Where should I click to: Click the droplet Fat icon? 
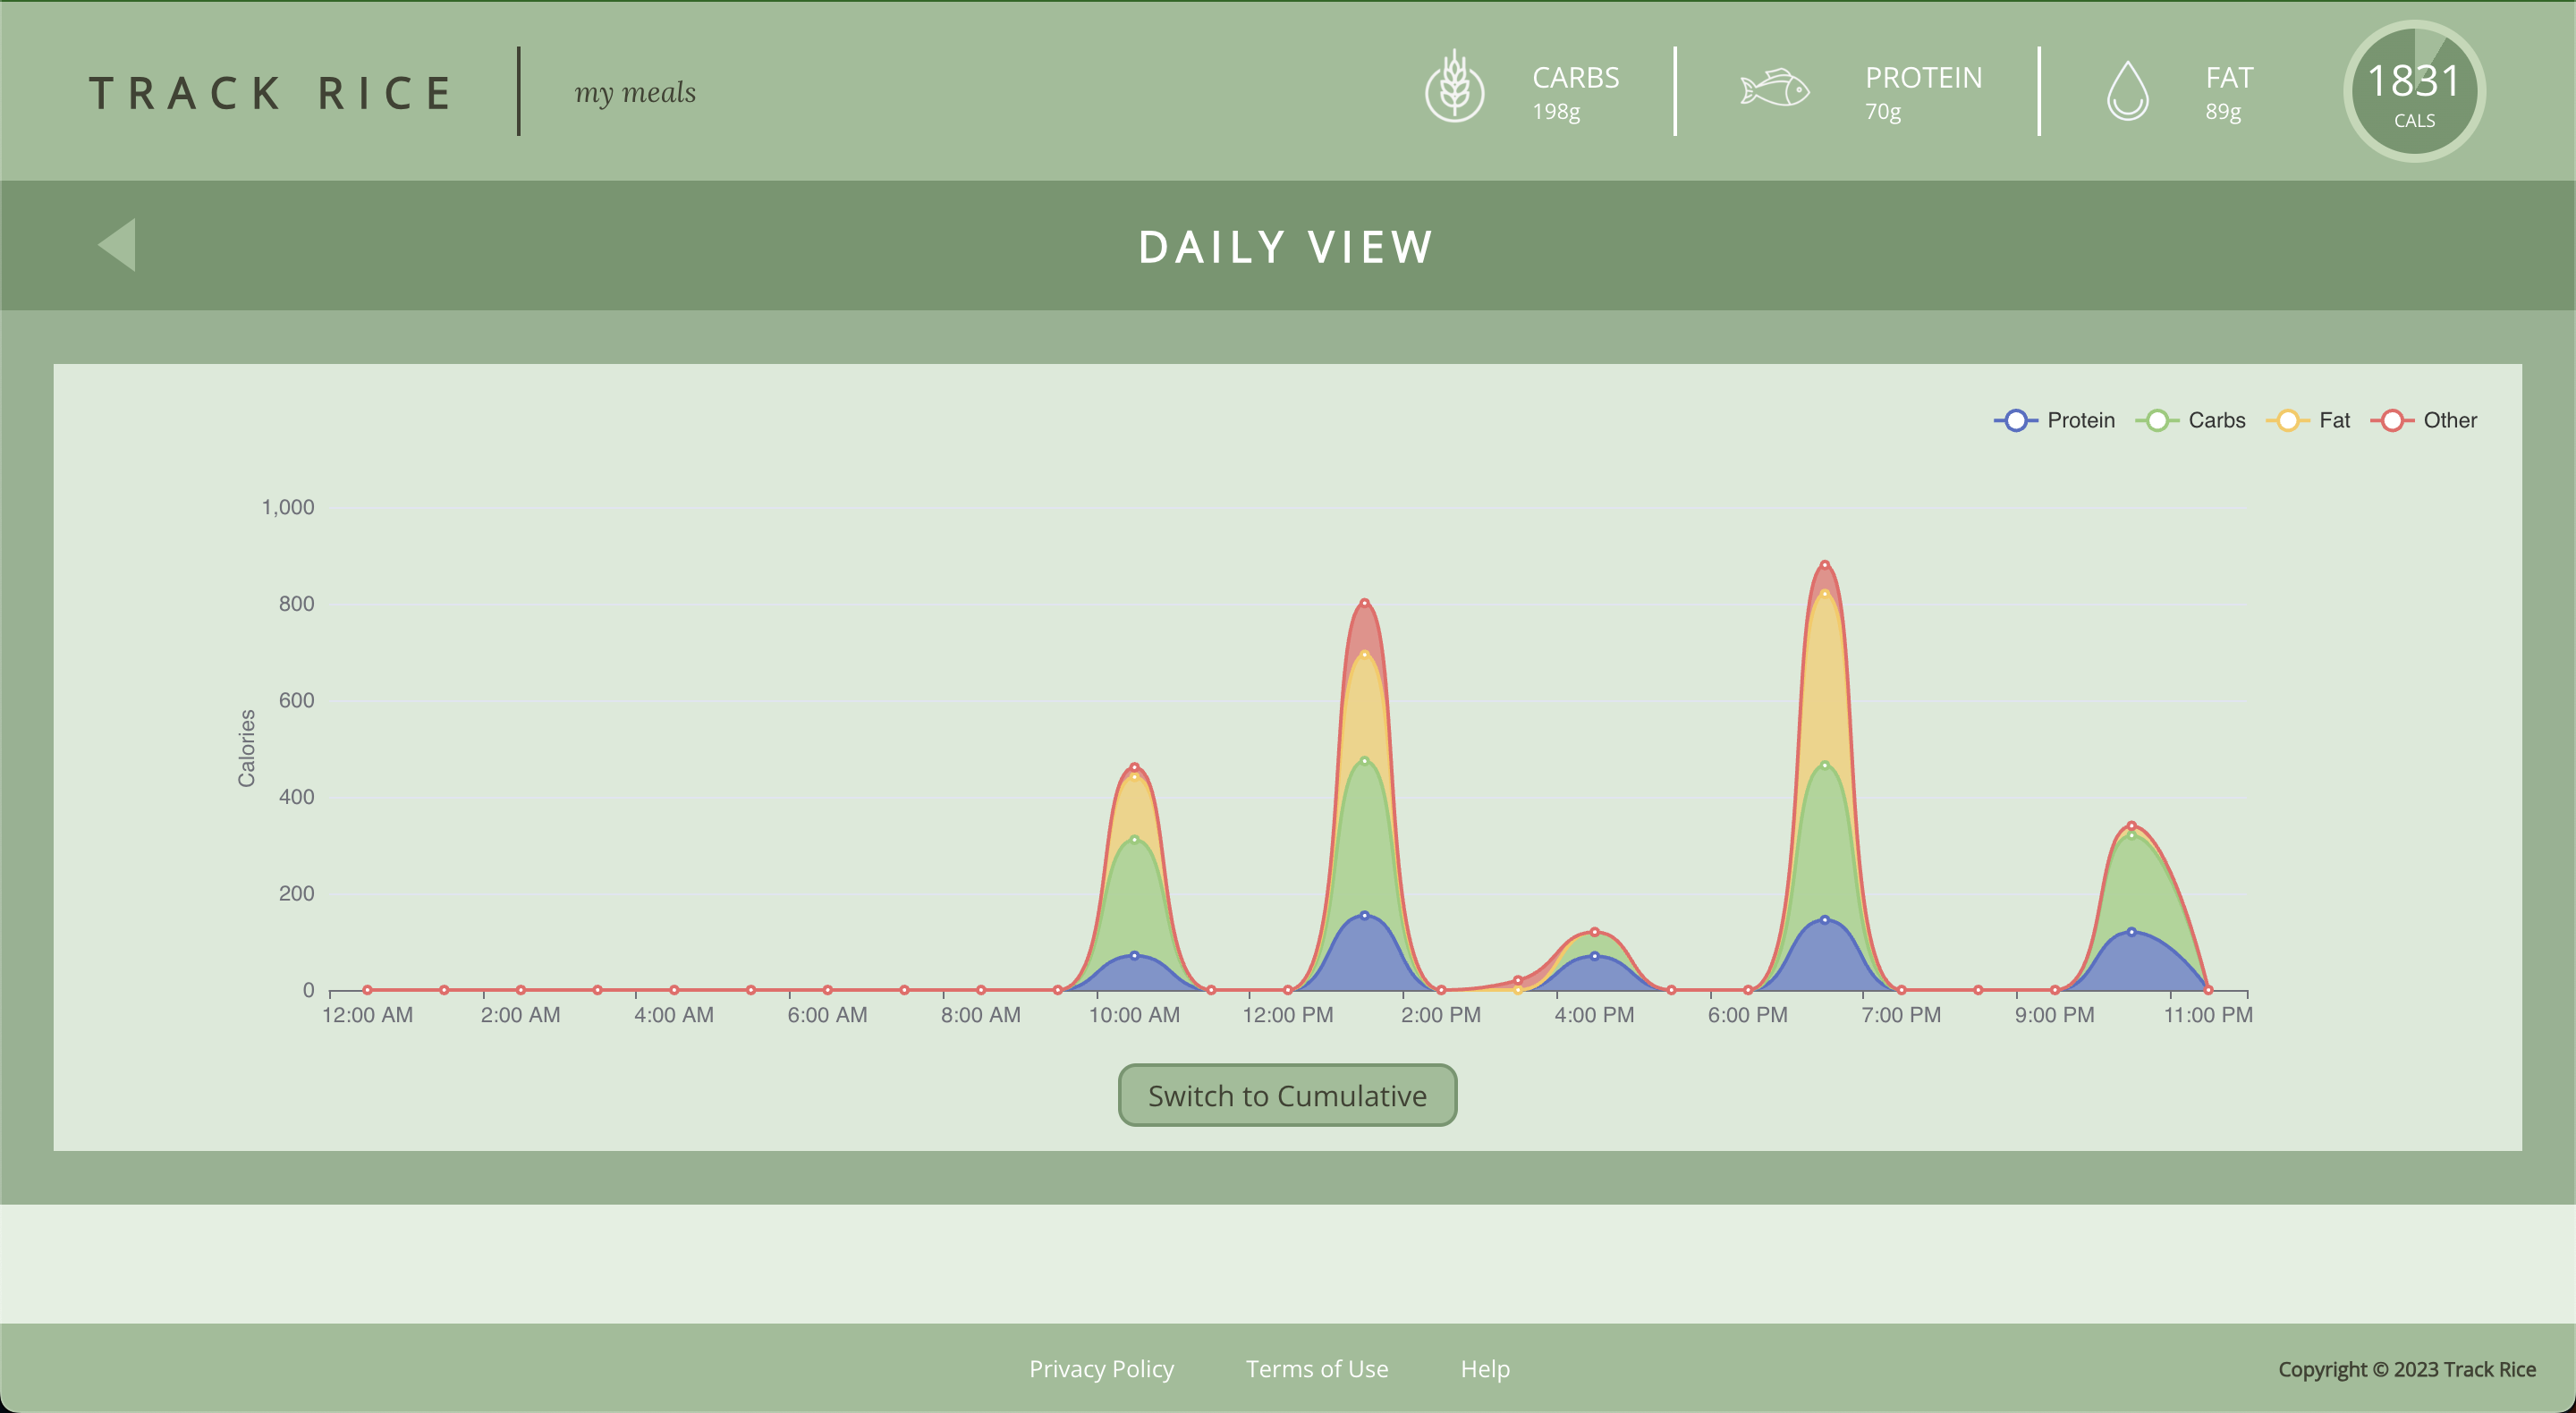tap(2127, 90)
